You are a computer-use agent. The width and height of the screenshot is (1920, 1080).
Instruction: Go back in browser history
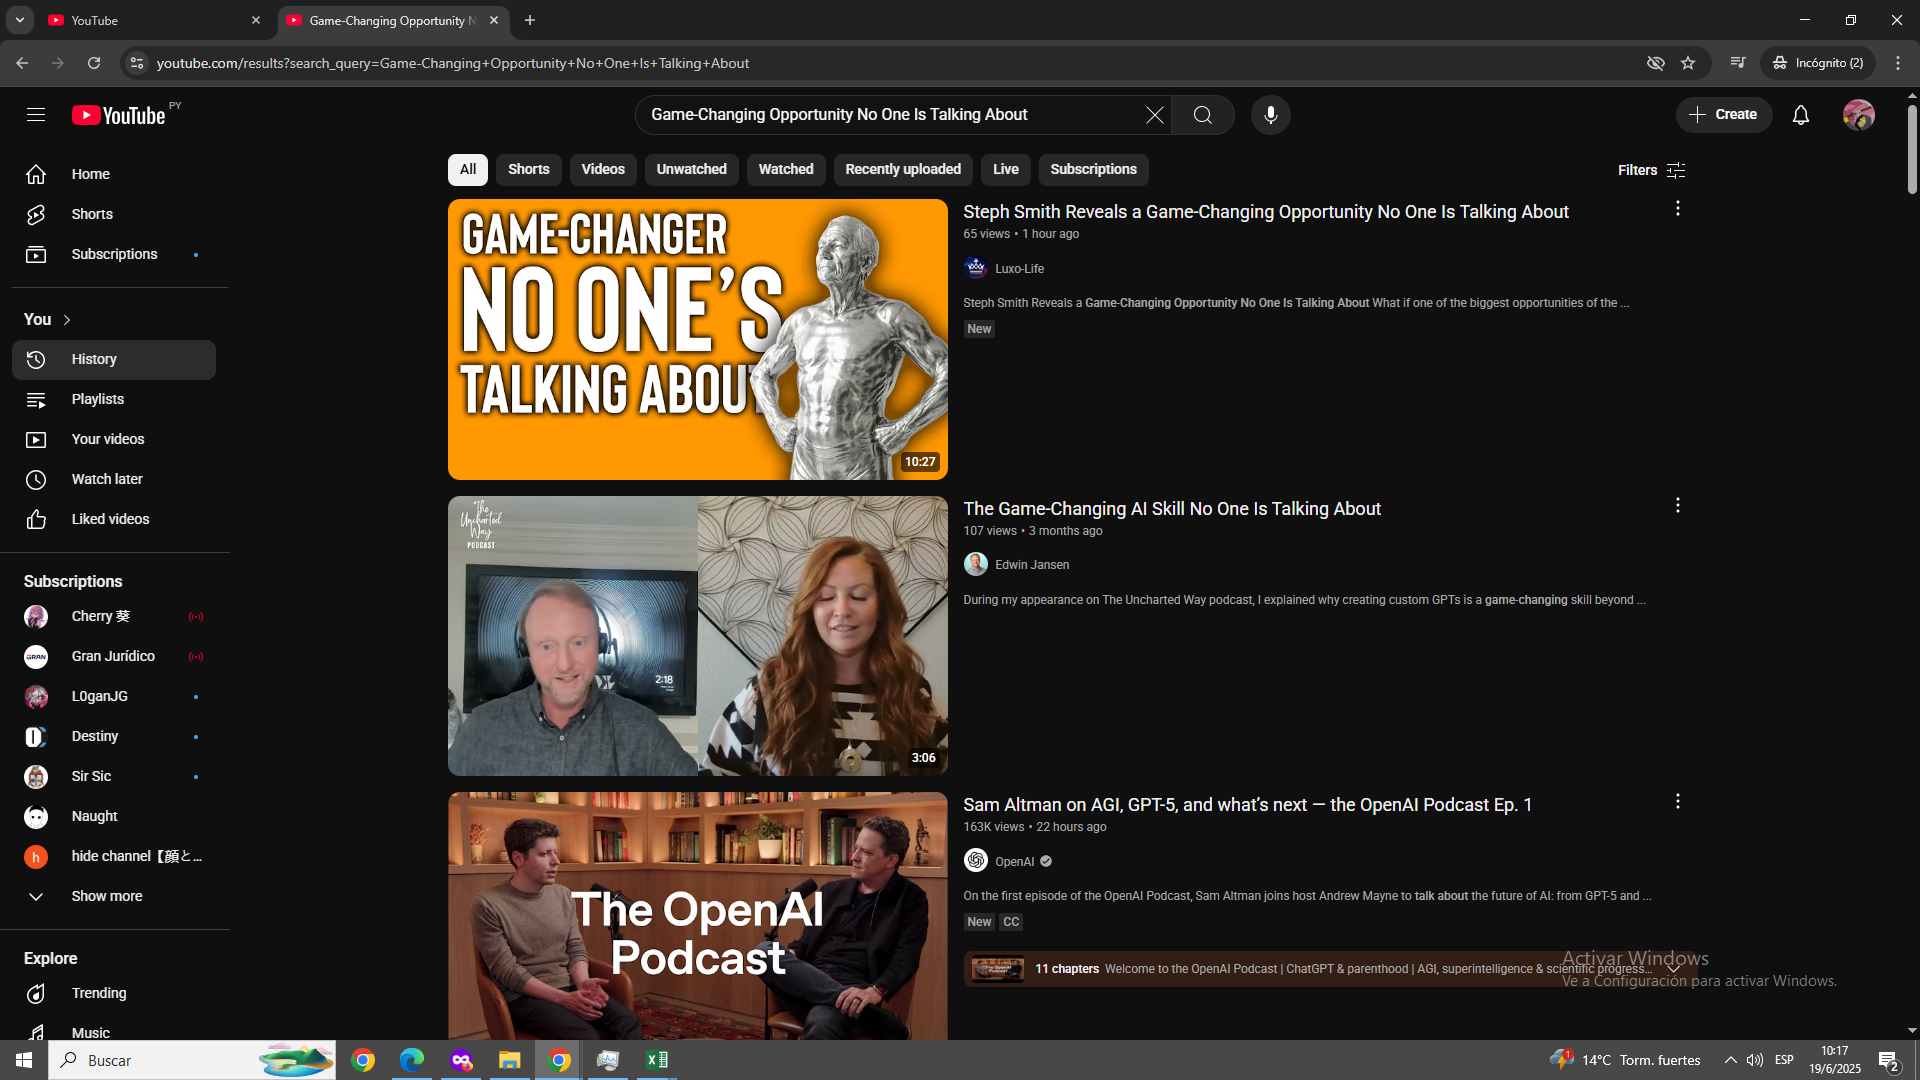coord(22,63)
